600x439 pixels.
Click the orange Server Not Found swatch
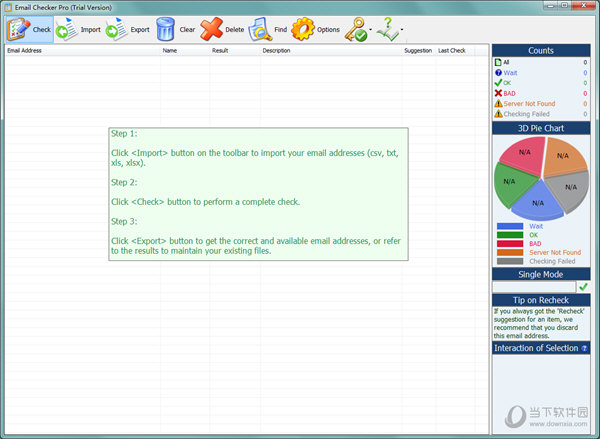point(510,253)
